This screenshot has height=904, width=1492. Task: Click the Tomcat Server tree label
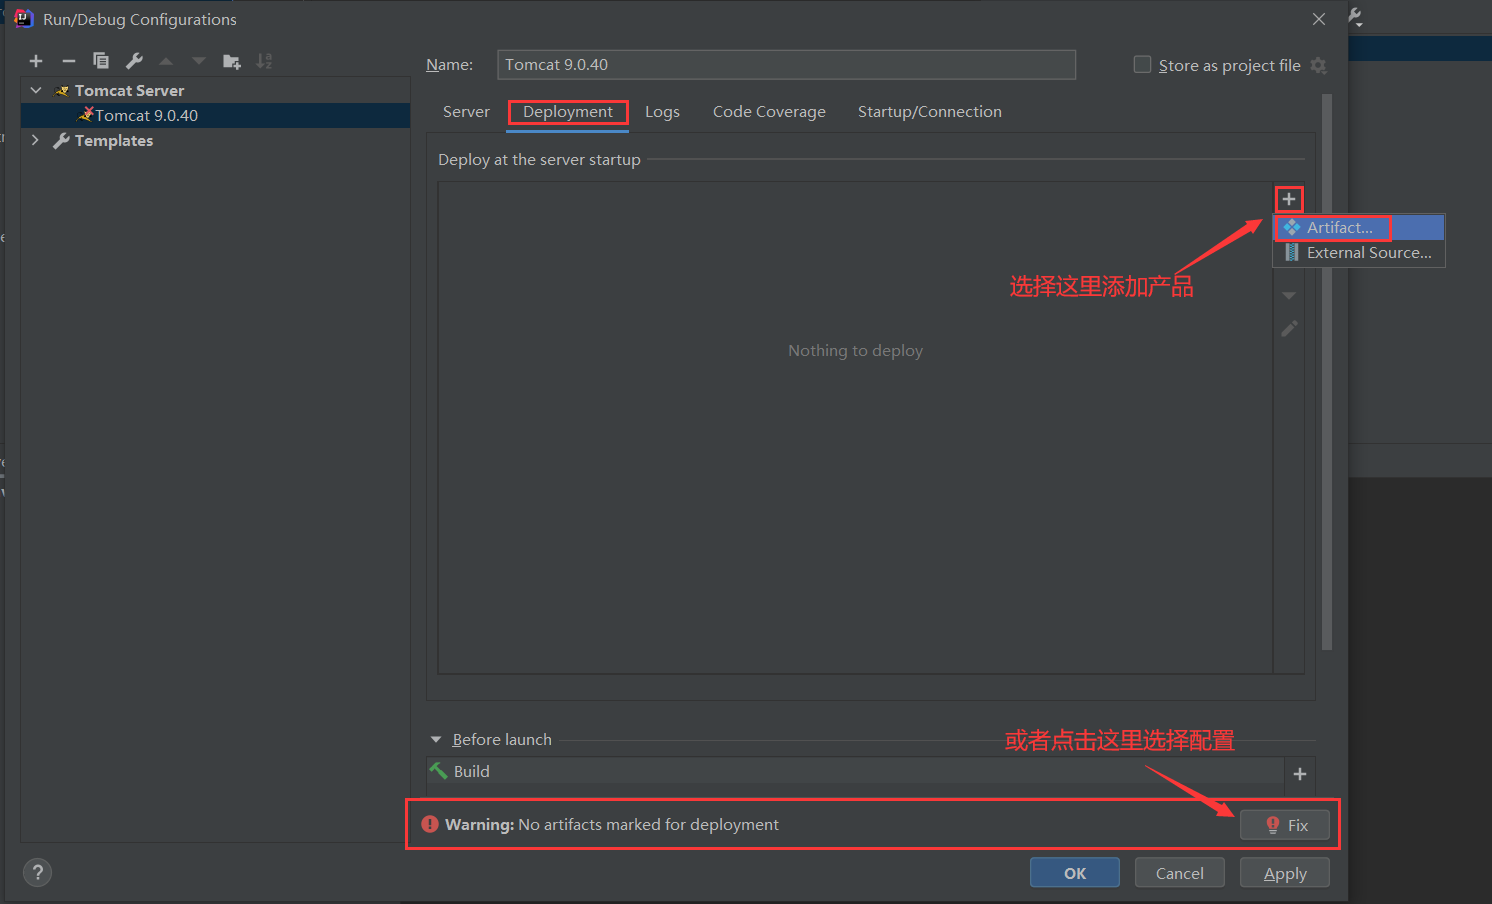(129, 91)
